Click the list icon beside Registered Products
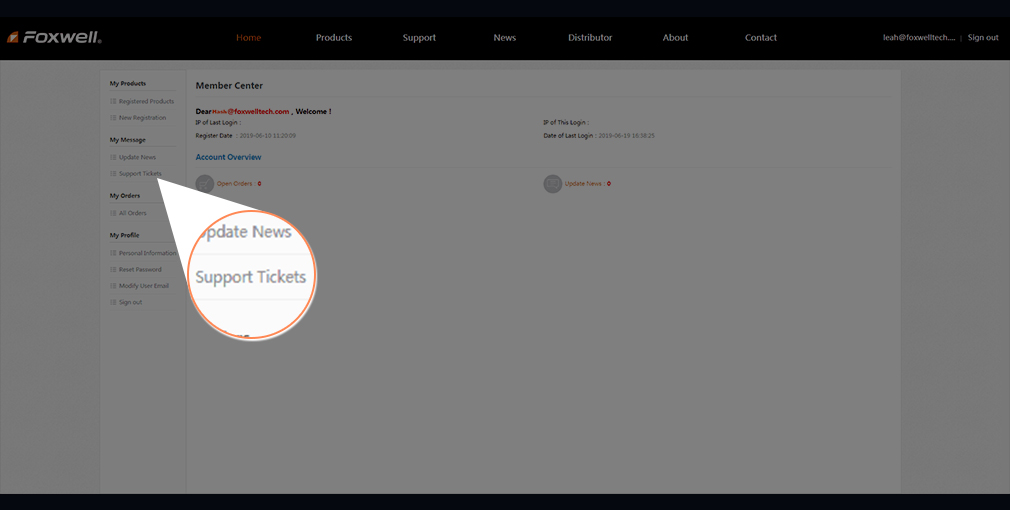 click(x=113, y=102)
